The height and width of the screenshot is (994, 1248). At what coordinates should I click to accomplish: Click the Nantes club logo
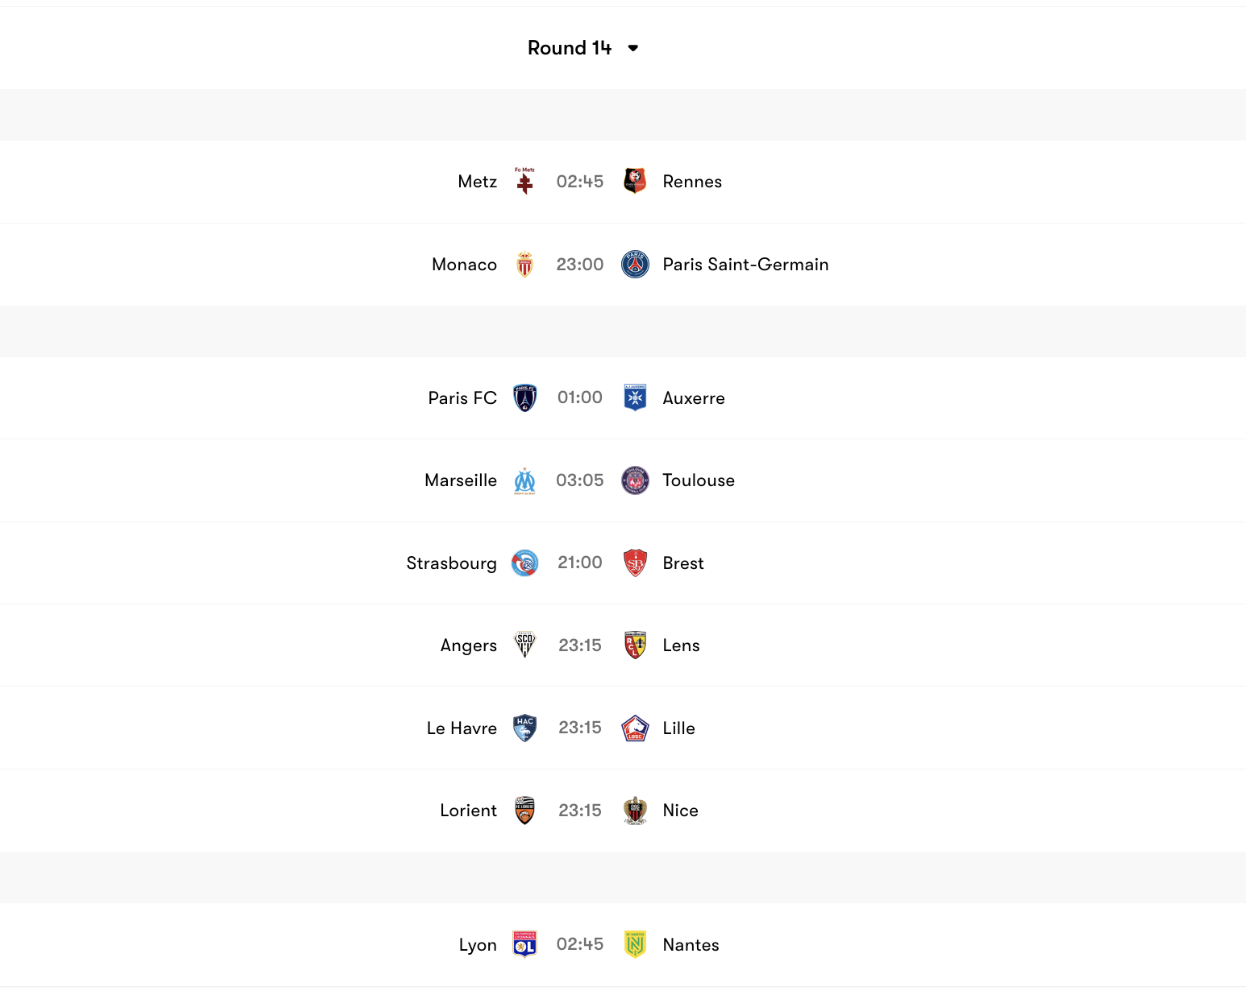635,944
